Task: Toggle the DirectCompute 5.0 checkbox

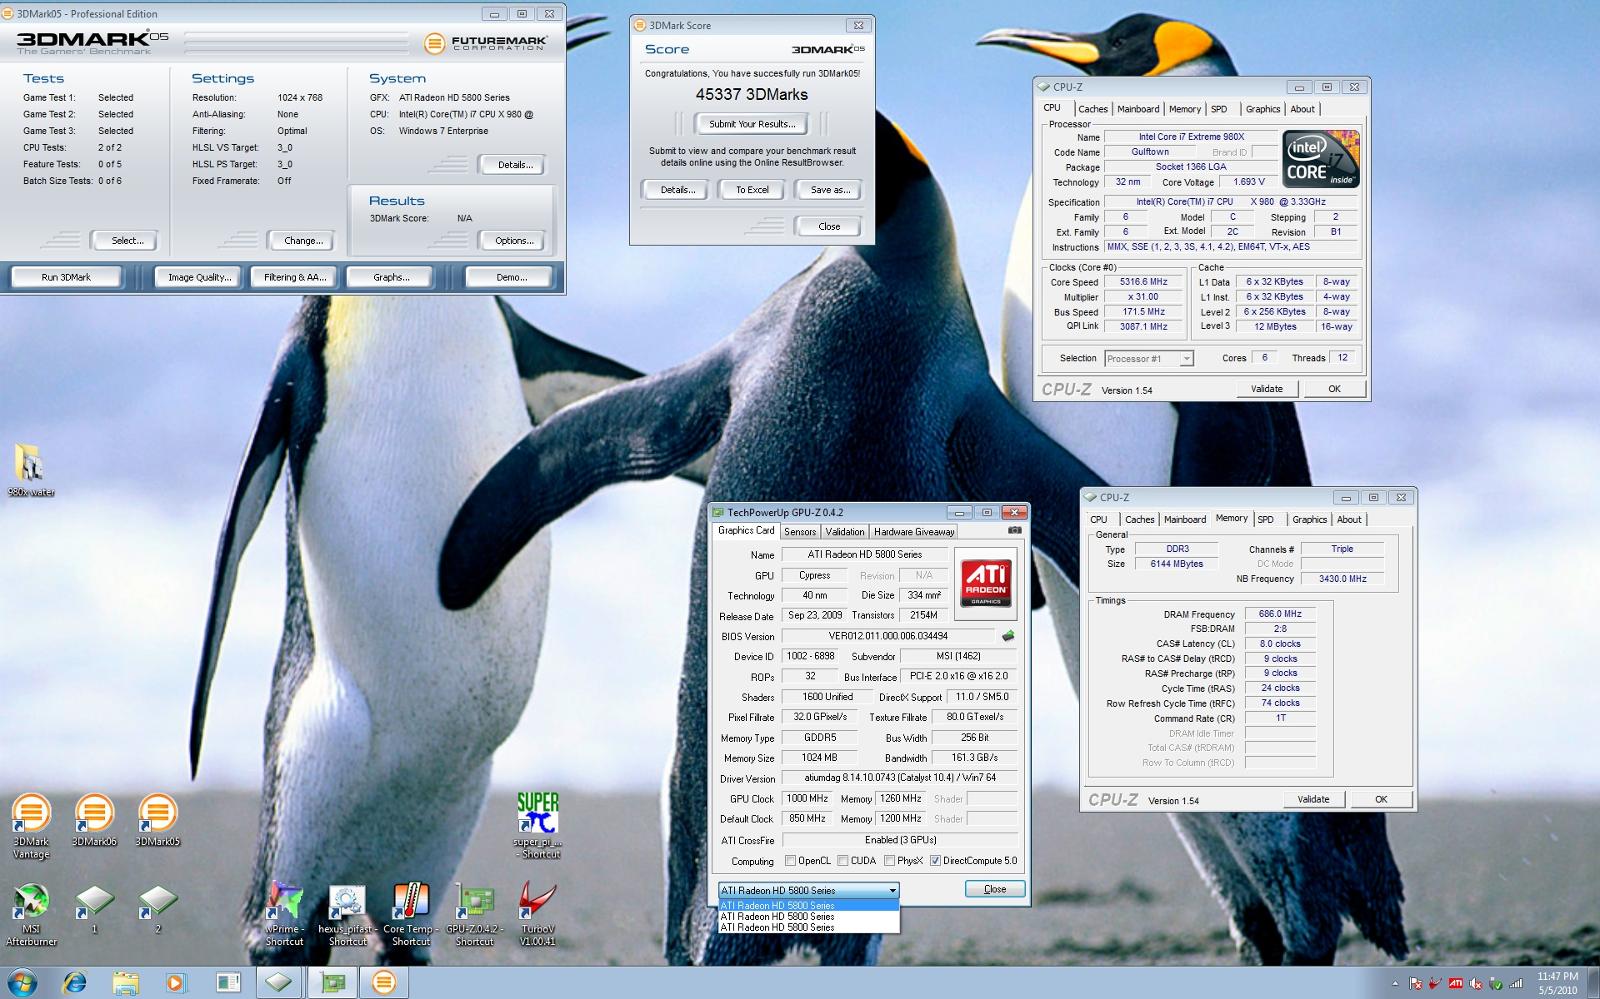Action: [x=935, y=861]
